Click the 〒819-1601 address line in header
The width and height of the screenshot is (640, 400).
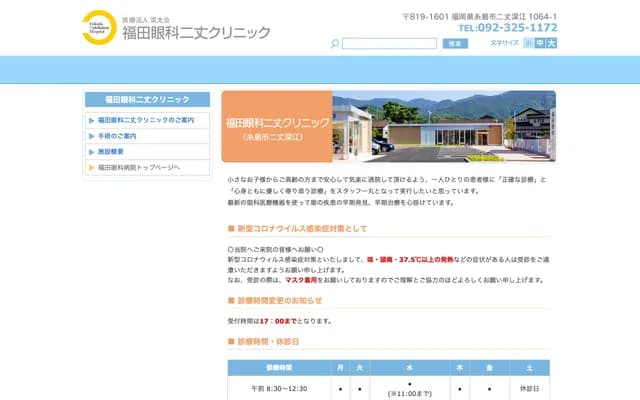480,17
